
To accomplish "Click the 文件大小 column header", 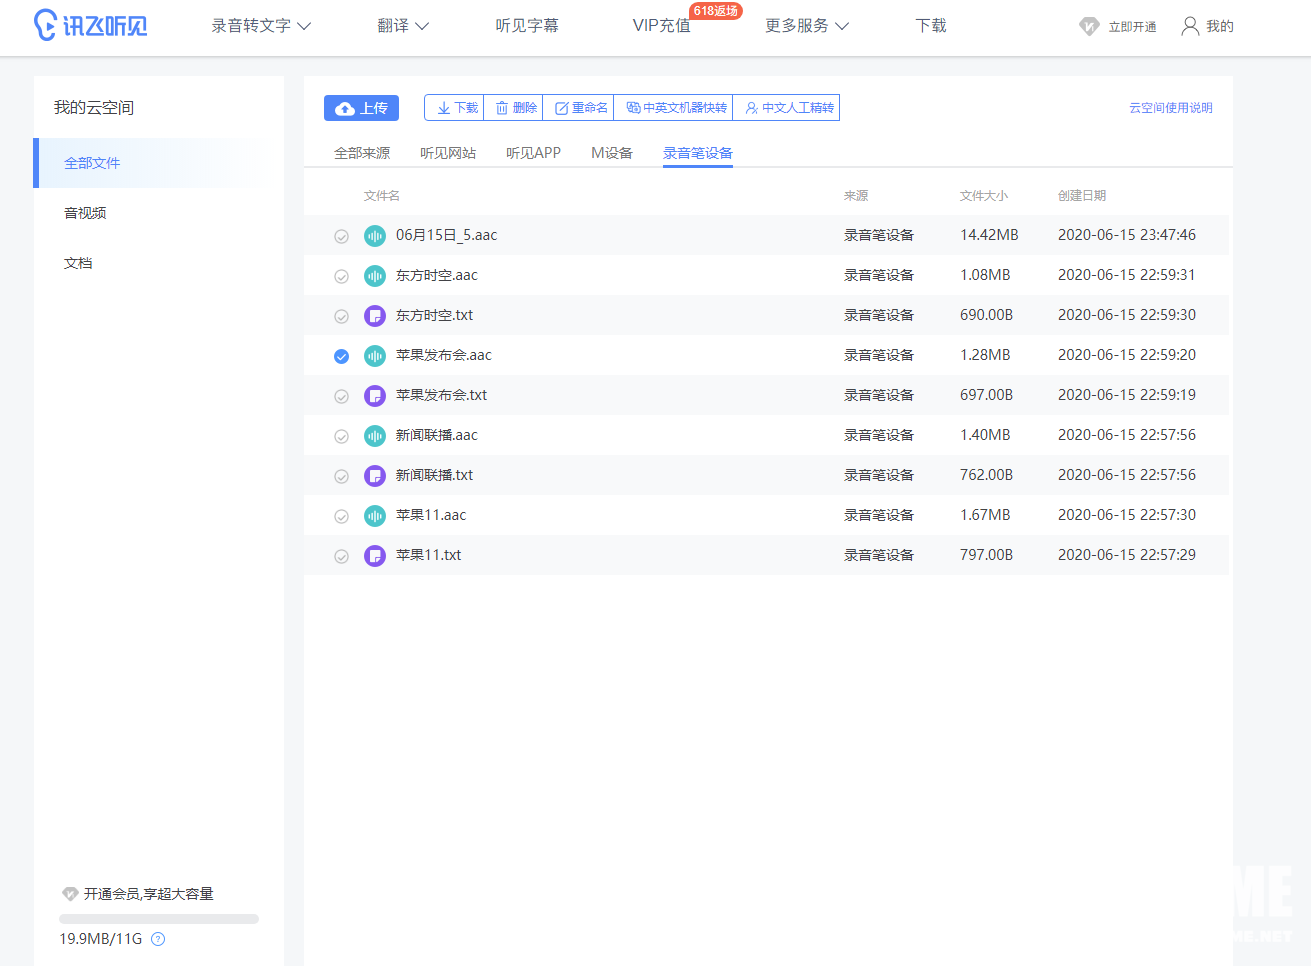I will tap(984, 196).
